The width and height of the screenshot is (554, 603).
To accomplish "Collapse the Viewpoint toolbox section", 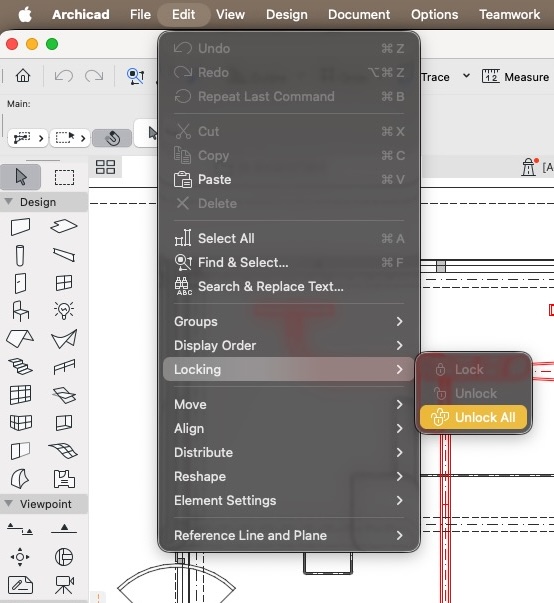I will [x=8, y=503].
